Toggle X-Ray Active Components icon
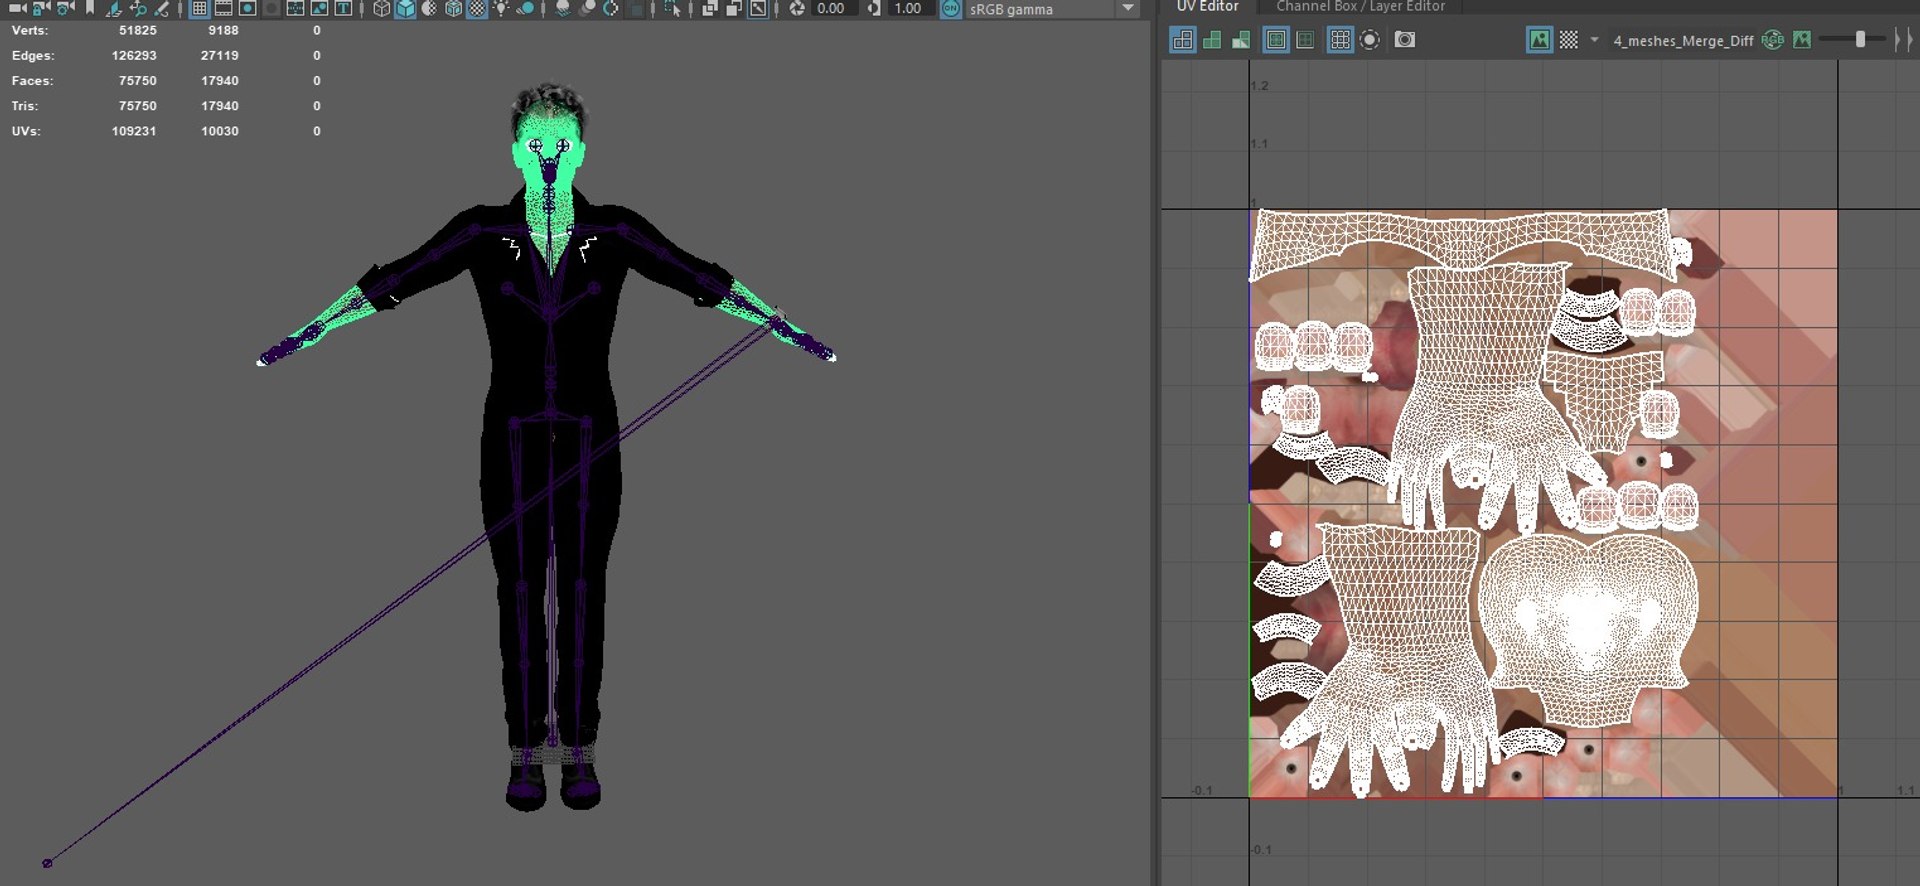Image resolution: width=1920 pixels, height=886 pixels. pyautogui.click(x=733, y=8)
